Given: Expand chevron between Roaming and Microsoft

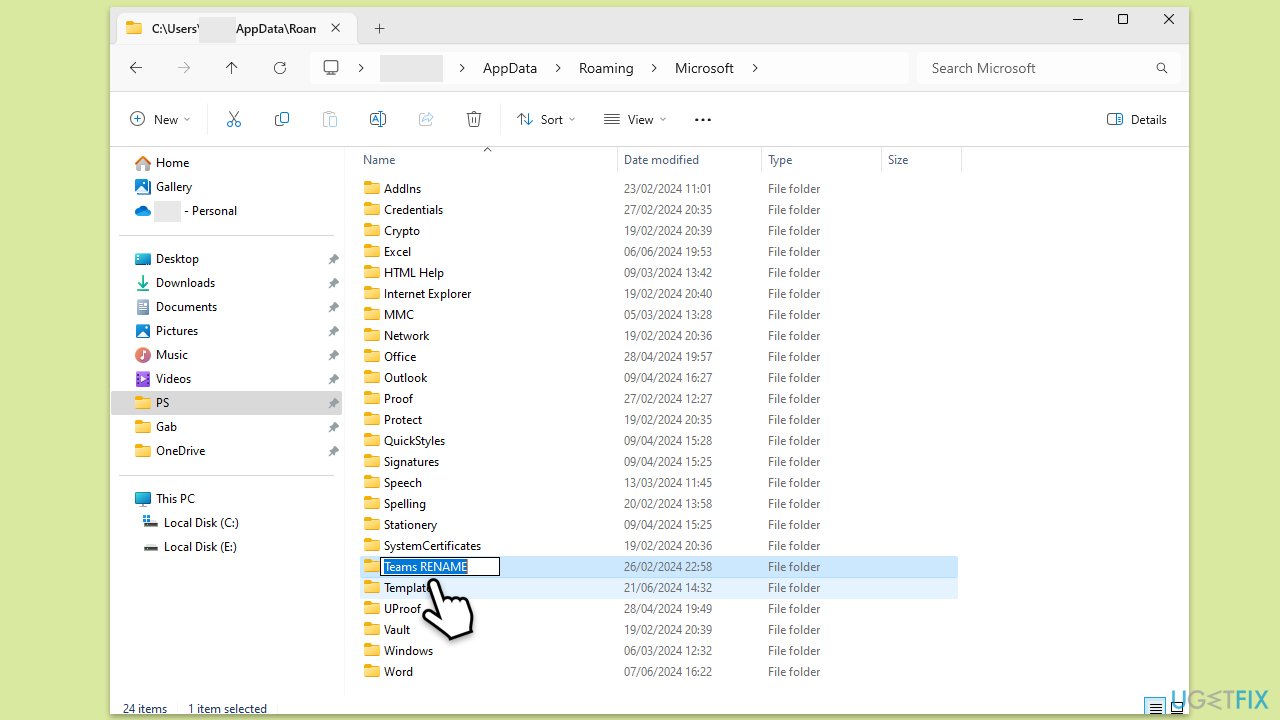Looking at the screenshot, I should point(654,68).
